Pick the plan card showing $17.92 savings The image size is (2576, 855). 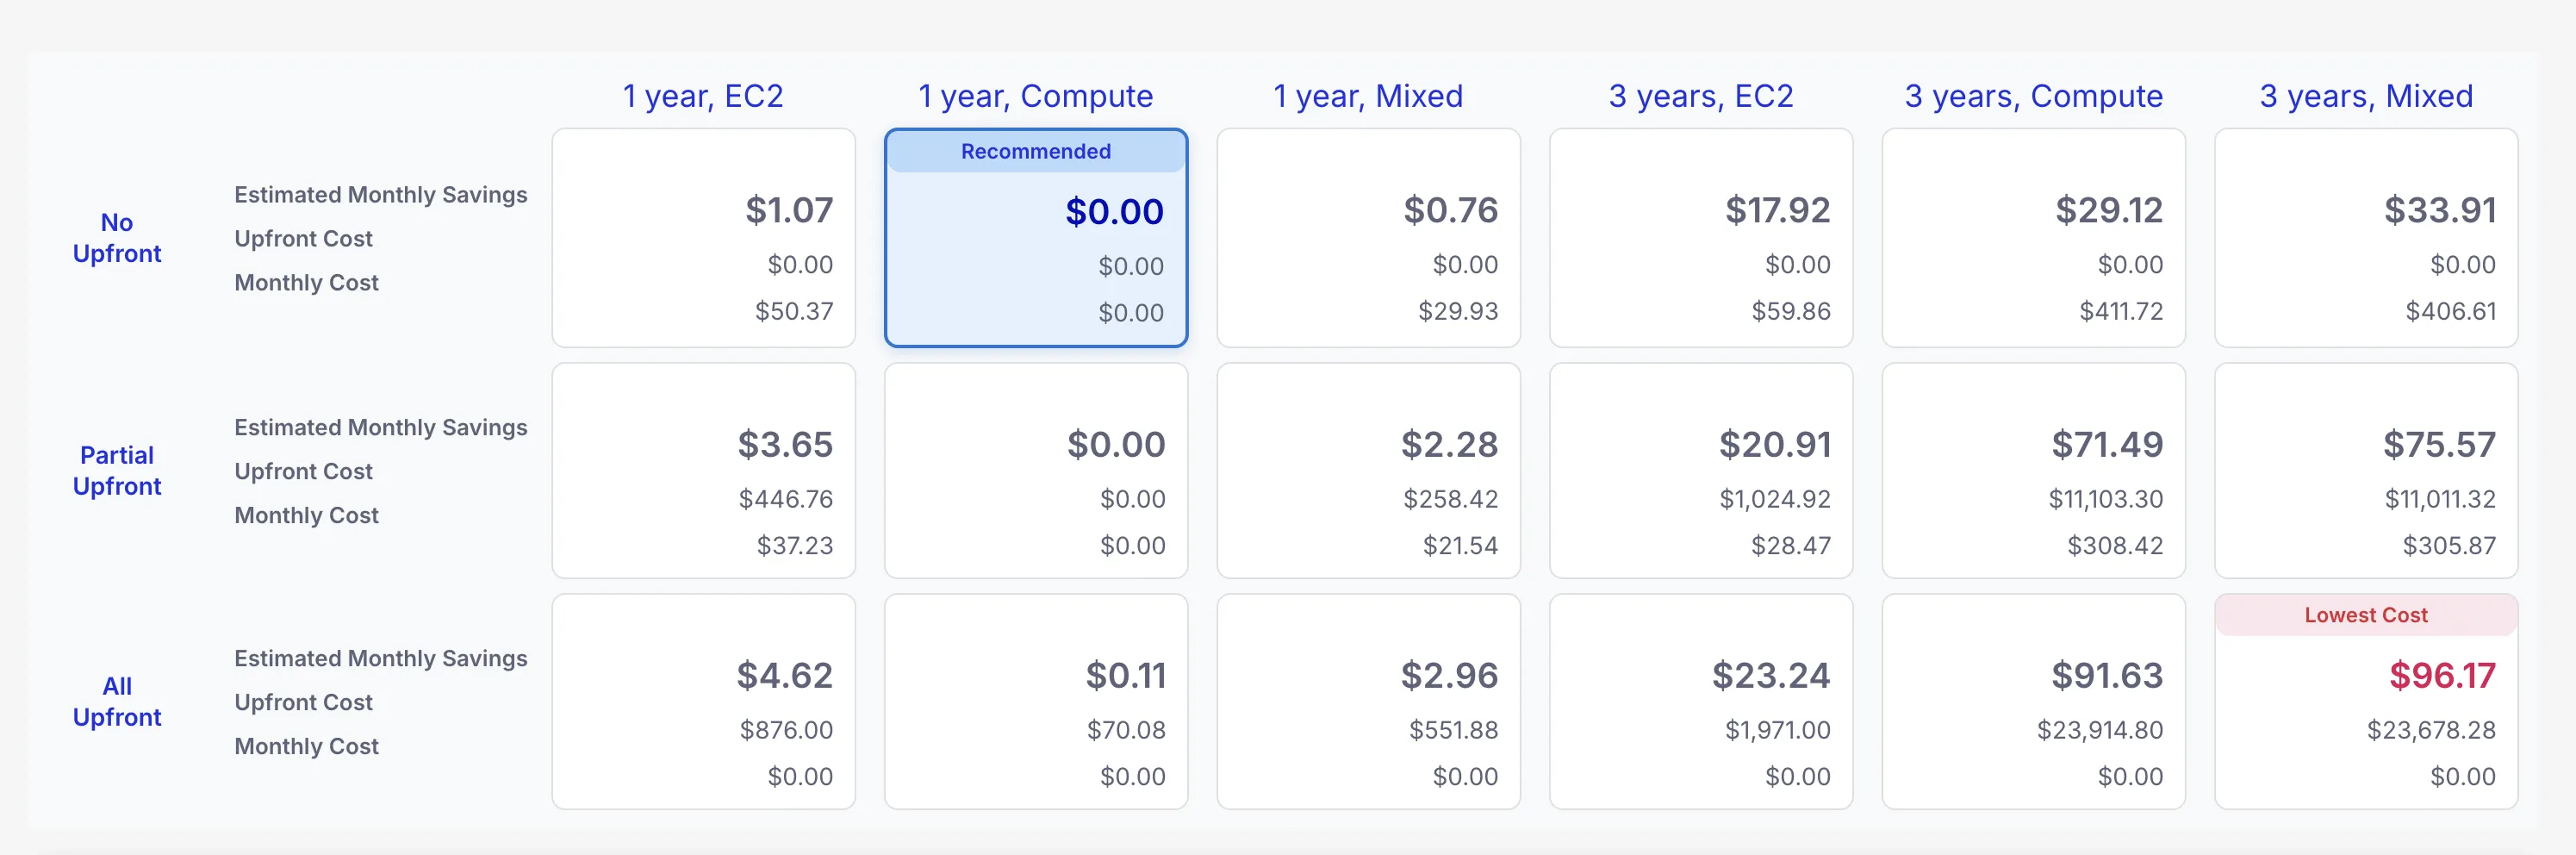click(x=1700, y=238)
